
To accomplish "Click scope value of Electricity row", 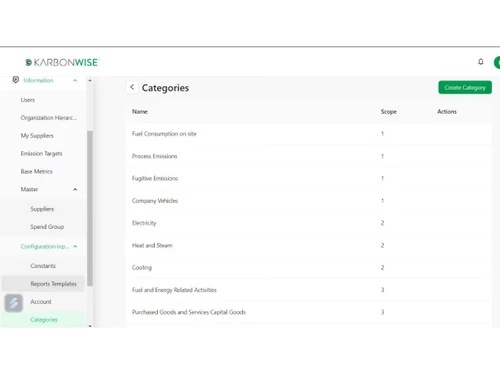I will click(382, 223).
